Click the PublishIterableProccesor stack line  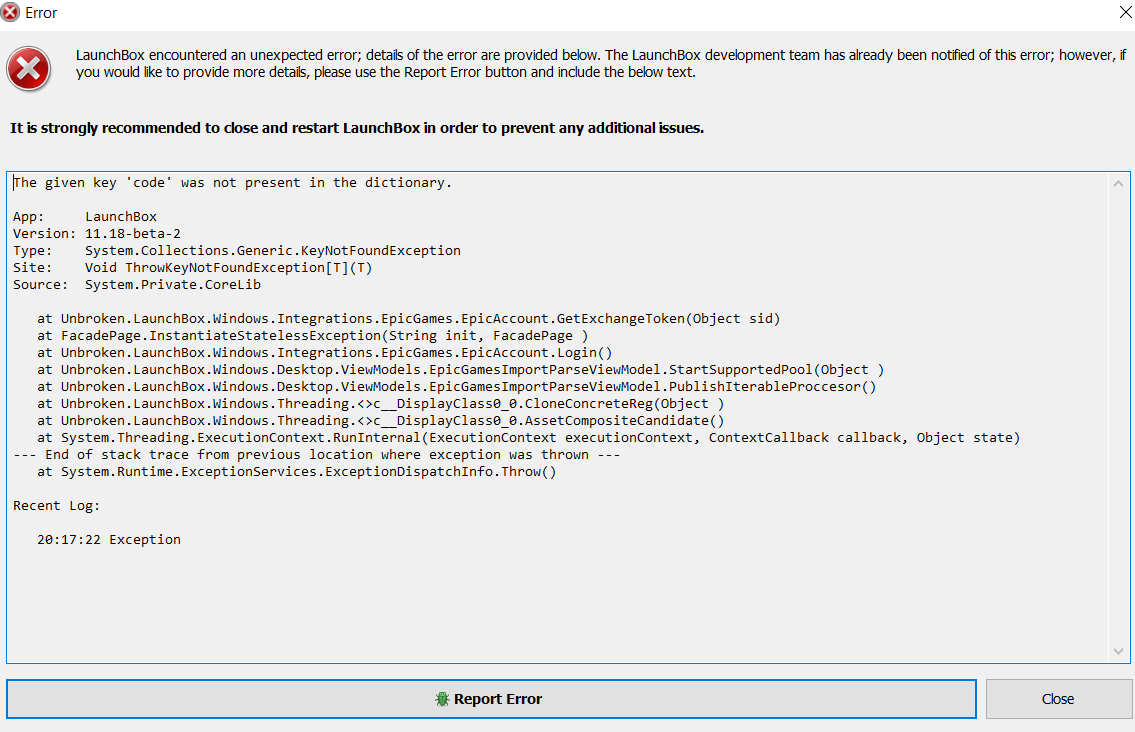click(457, 387)
